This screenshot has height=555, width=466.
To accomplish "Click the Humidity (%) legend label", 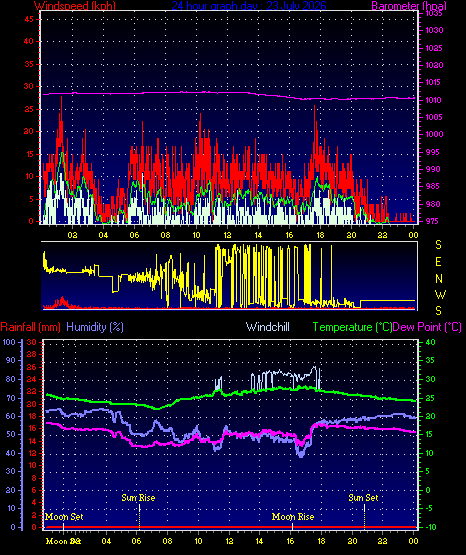I will tap(95, 327).
